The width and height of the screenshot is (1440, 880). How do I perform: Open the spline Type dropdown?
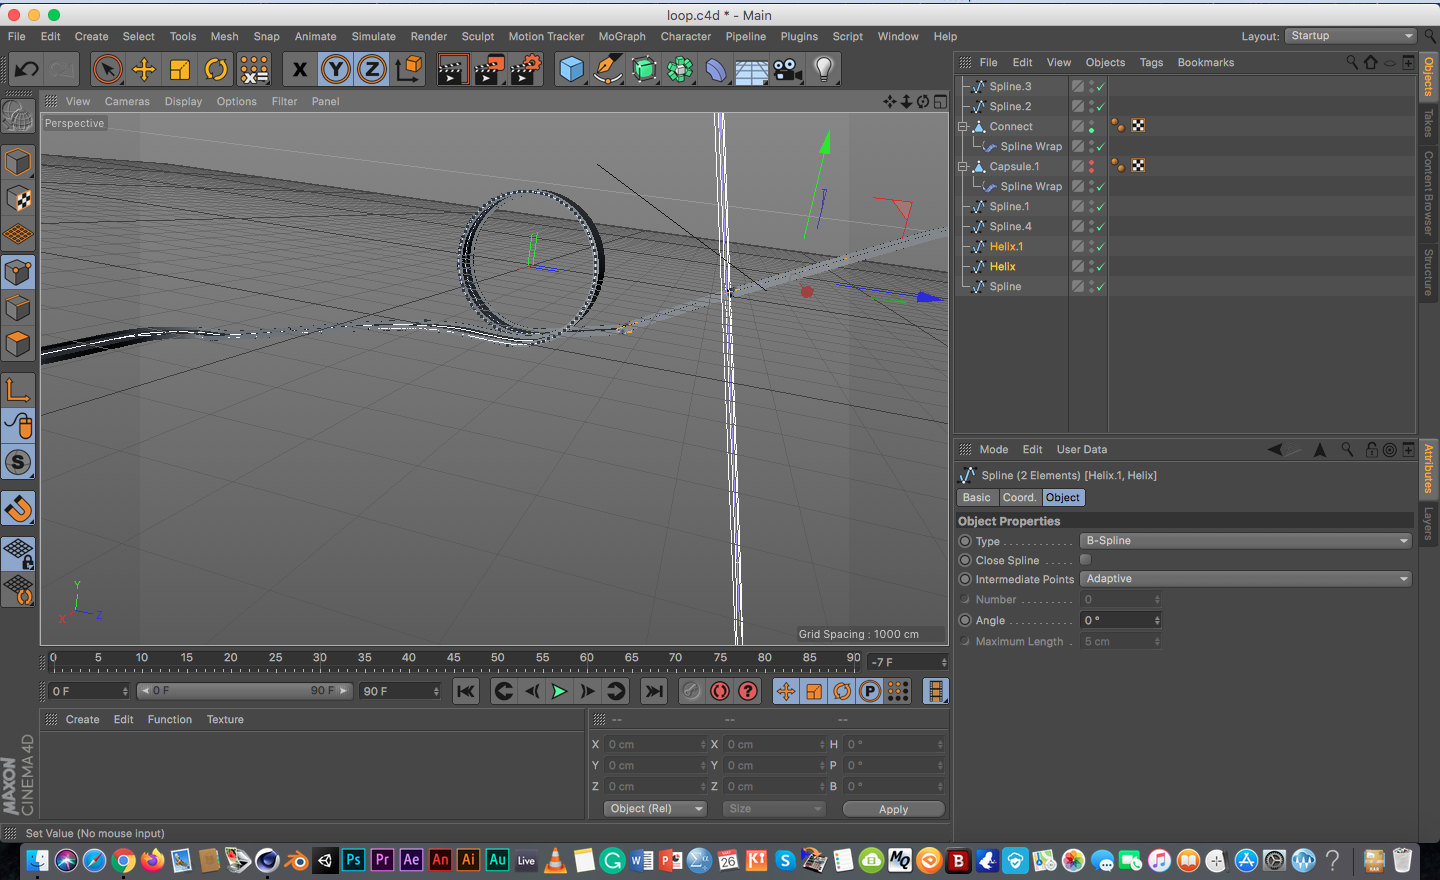tap(1245, 541)
